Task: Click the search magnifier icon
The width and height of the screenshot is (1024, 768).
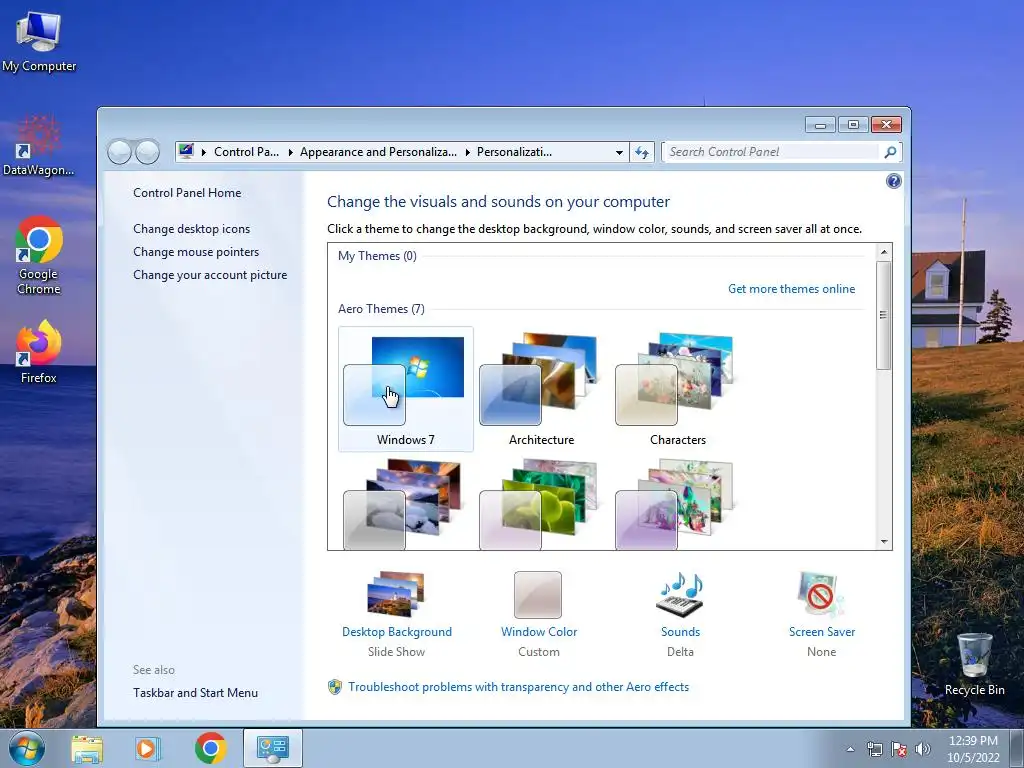Action: point(889,152)
